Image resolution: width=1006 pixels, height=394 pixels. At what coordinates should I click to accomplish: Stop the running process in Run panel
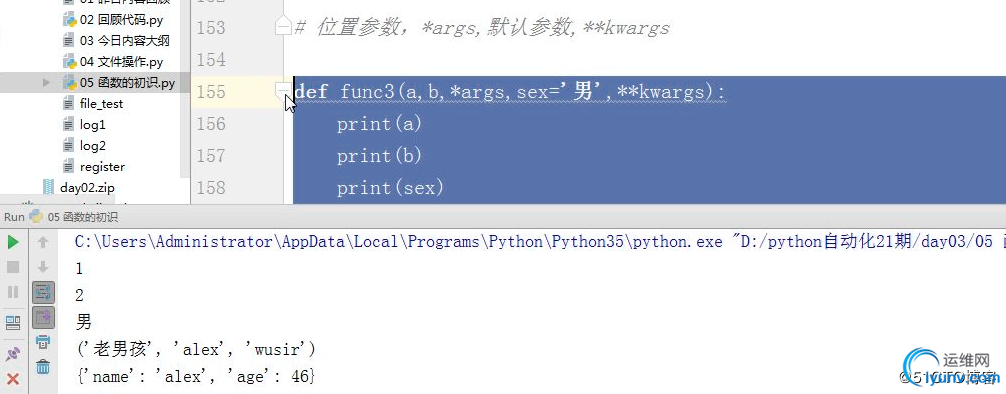click(x=13, y=267)
